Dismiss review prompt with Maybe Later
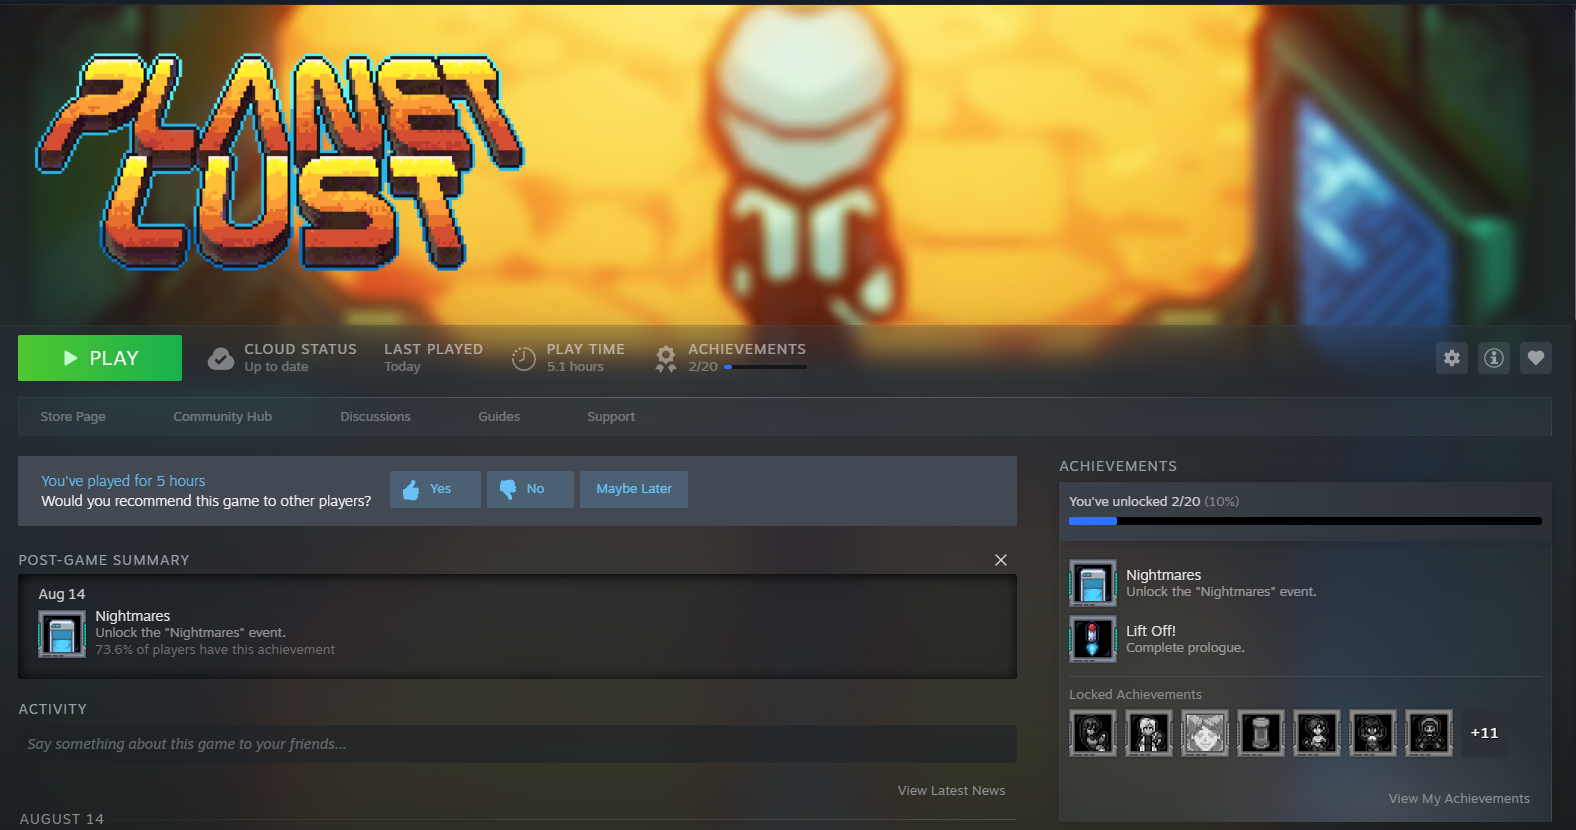Viewport: 1576px width, 830px height. tap(634, 489)
